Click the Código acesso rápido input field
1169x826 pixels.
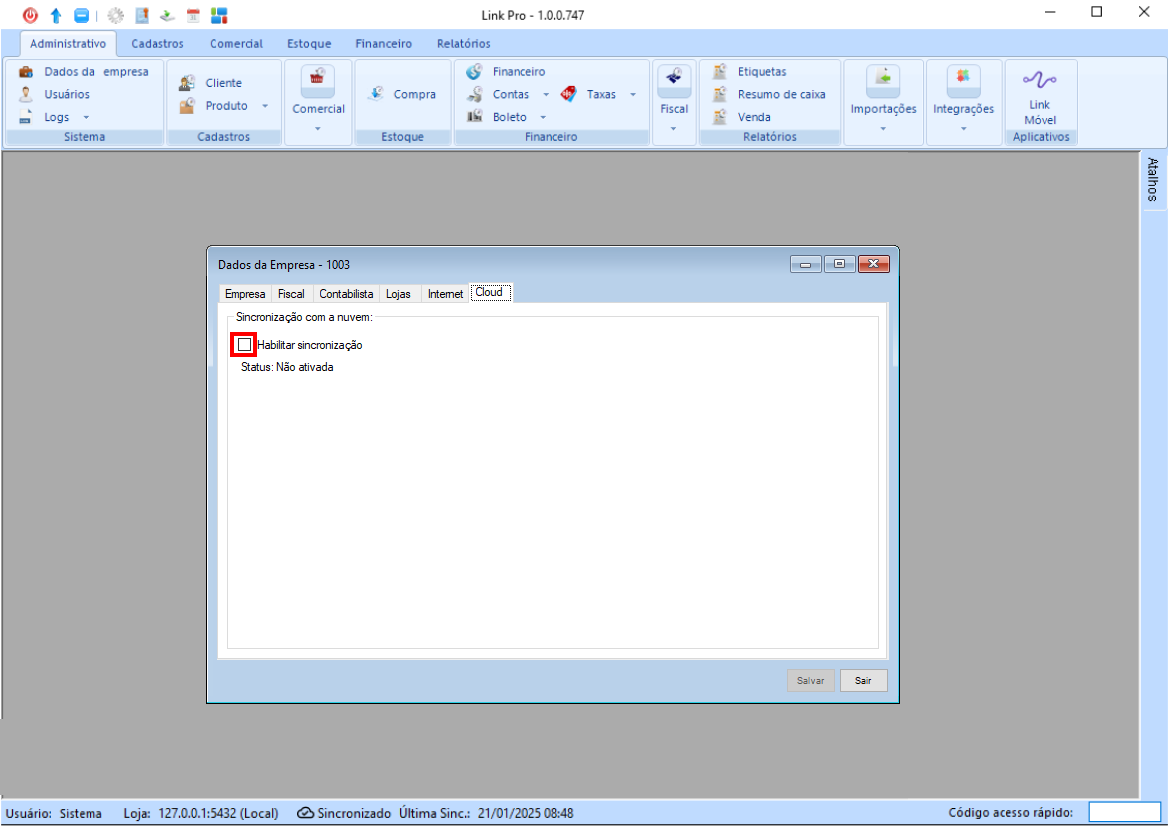pyautogui.click(x=1124, y=813)
